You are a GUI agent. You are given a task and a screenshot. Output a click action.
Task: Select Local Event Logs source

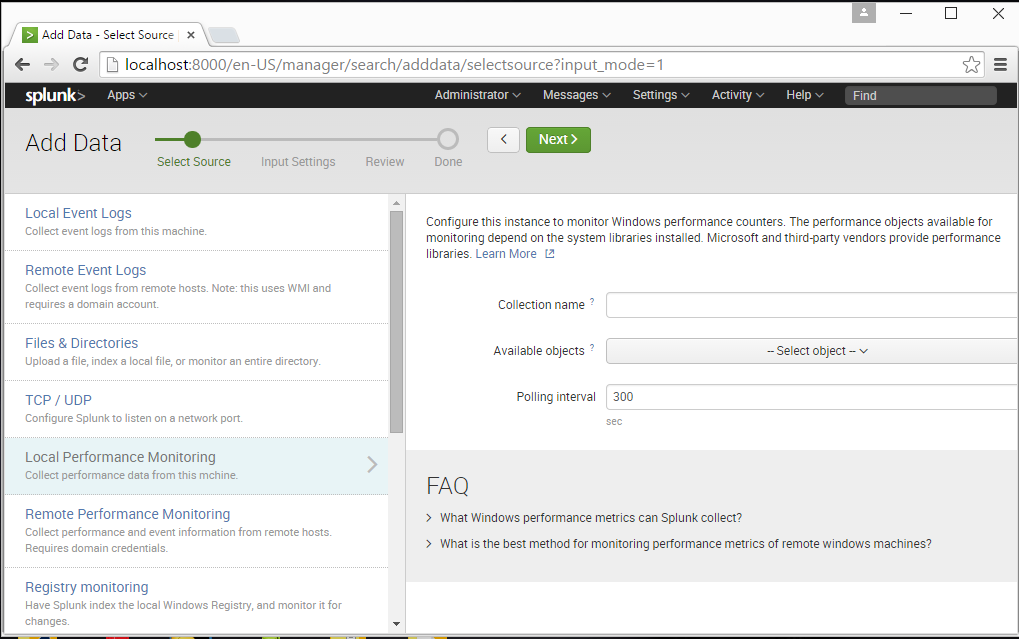click(x=196, y=222)
